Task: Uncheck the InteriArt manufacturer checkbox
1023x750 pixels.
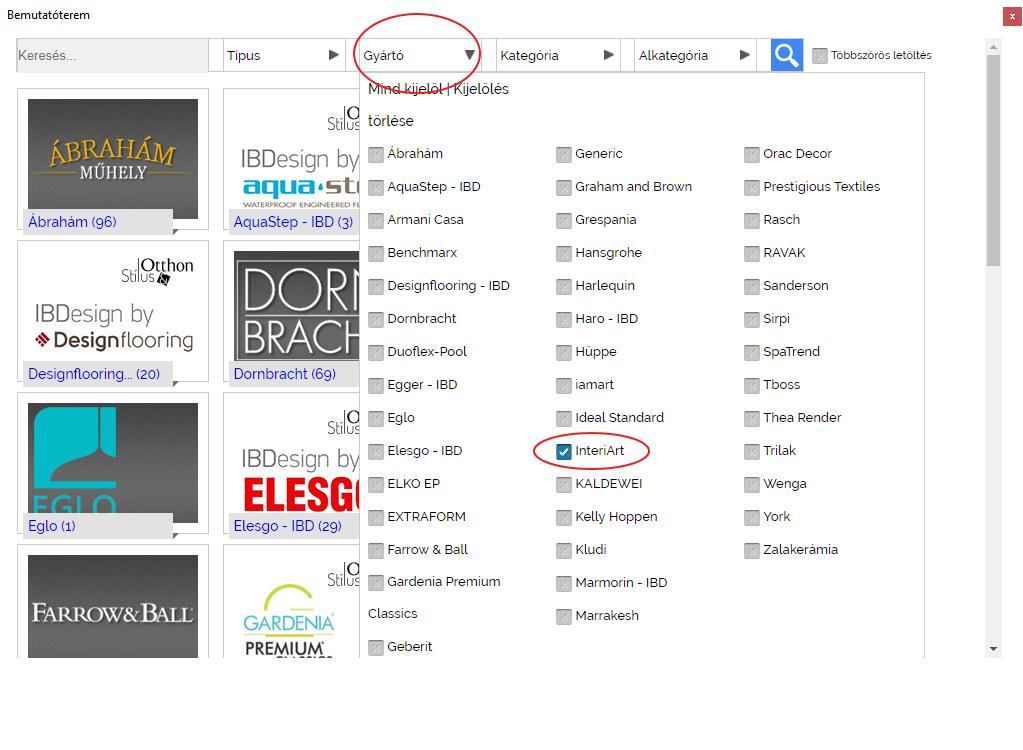Action: [x=564, y=451]
